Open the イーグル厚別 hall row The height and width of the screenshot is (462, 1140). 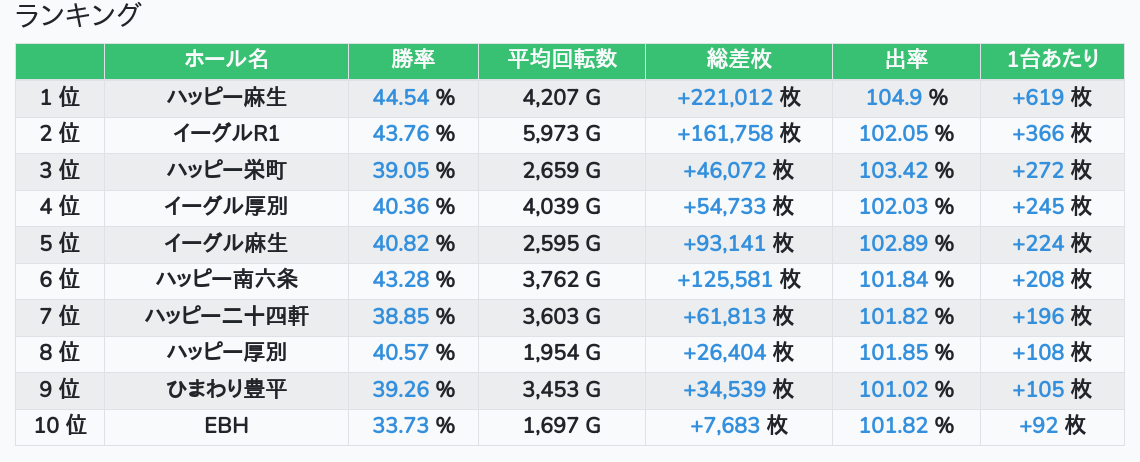tap(226, 207)
